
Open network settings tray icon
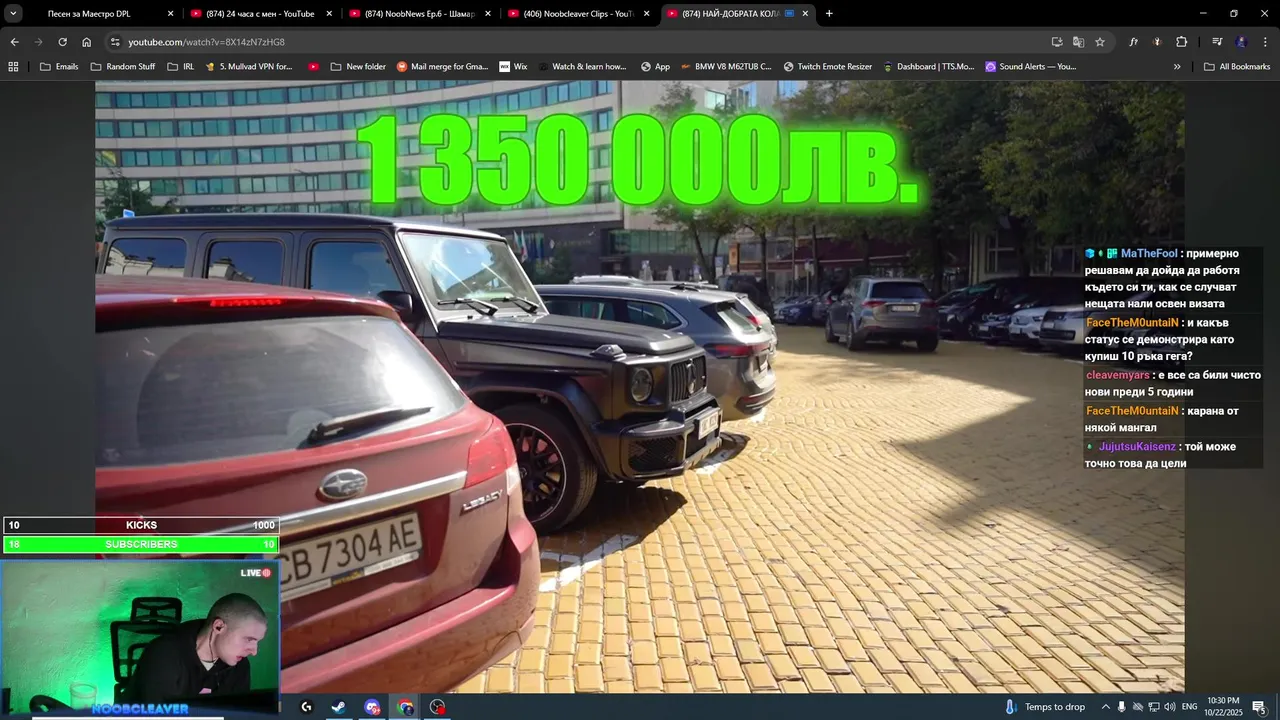[1154, 707]
